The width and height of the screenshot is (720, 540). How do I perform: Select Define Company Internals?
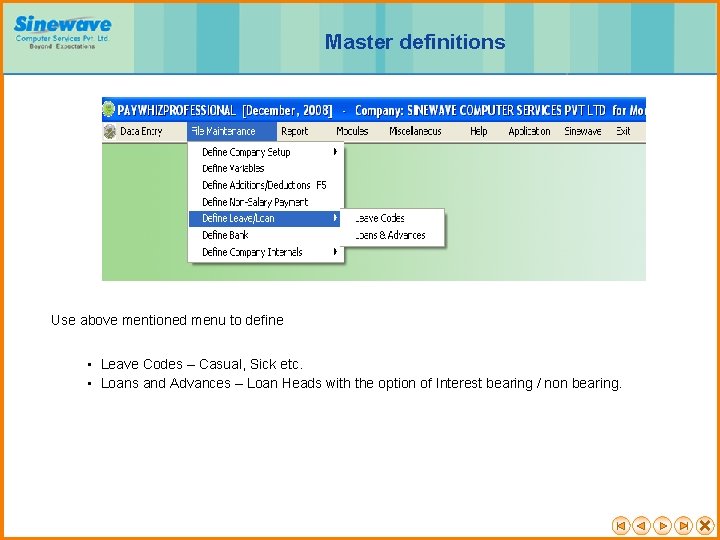266,252
